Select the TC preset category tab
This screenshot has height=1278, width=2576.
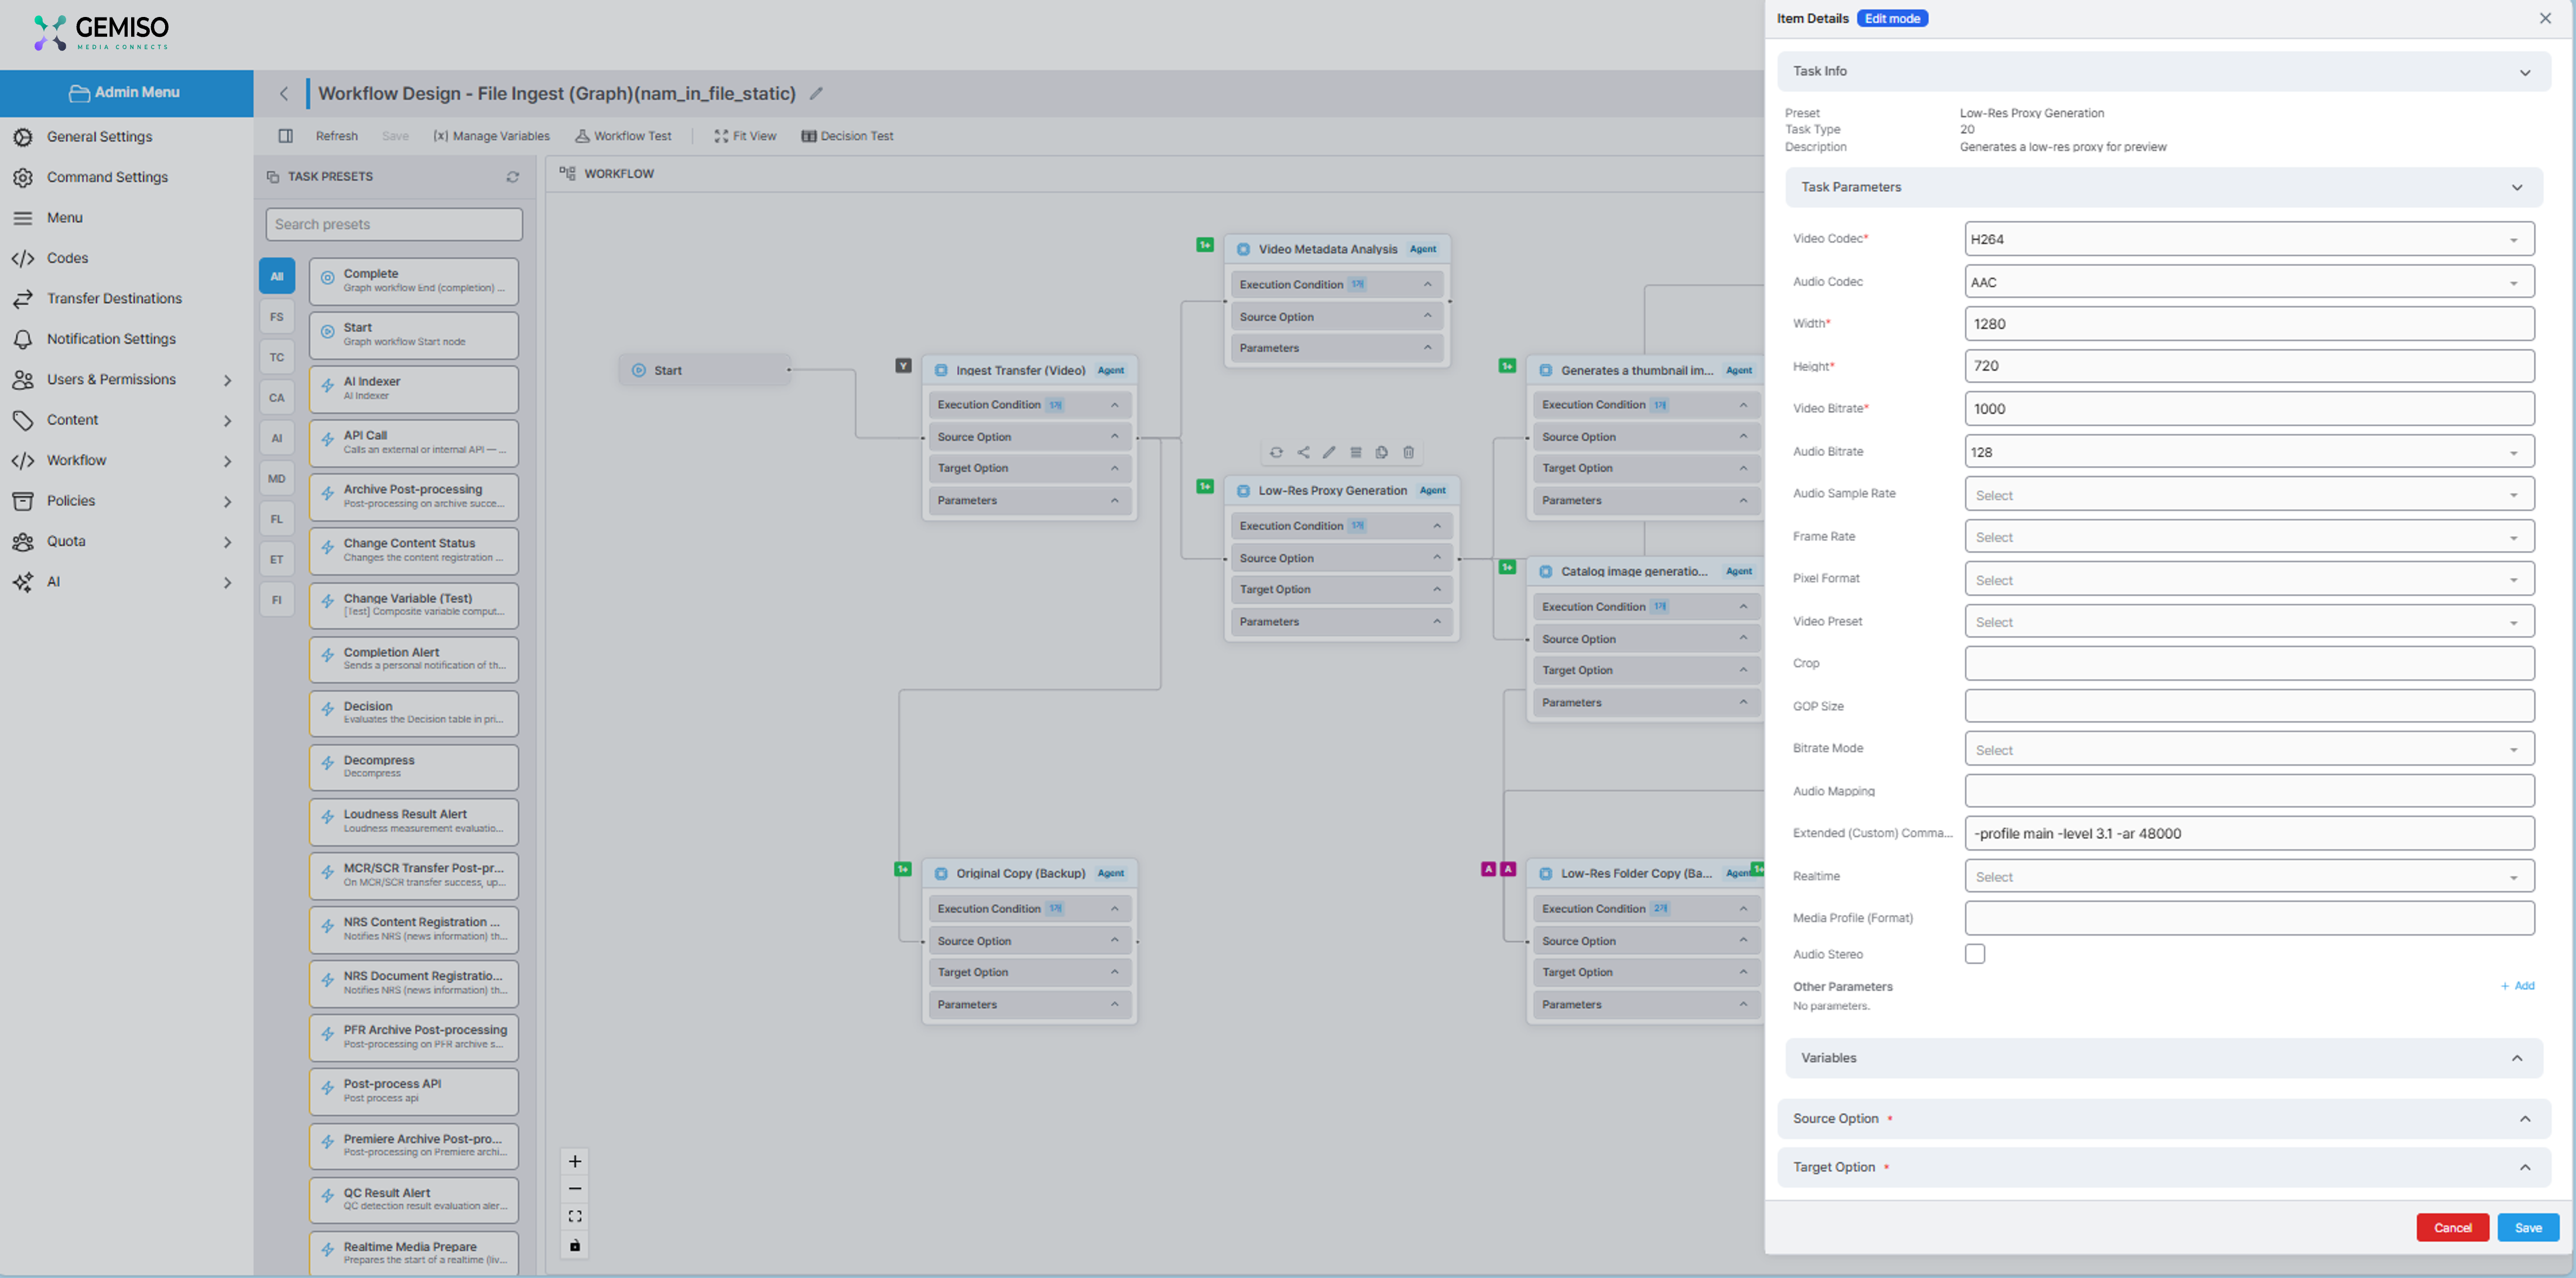(x=277, y=357)
